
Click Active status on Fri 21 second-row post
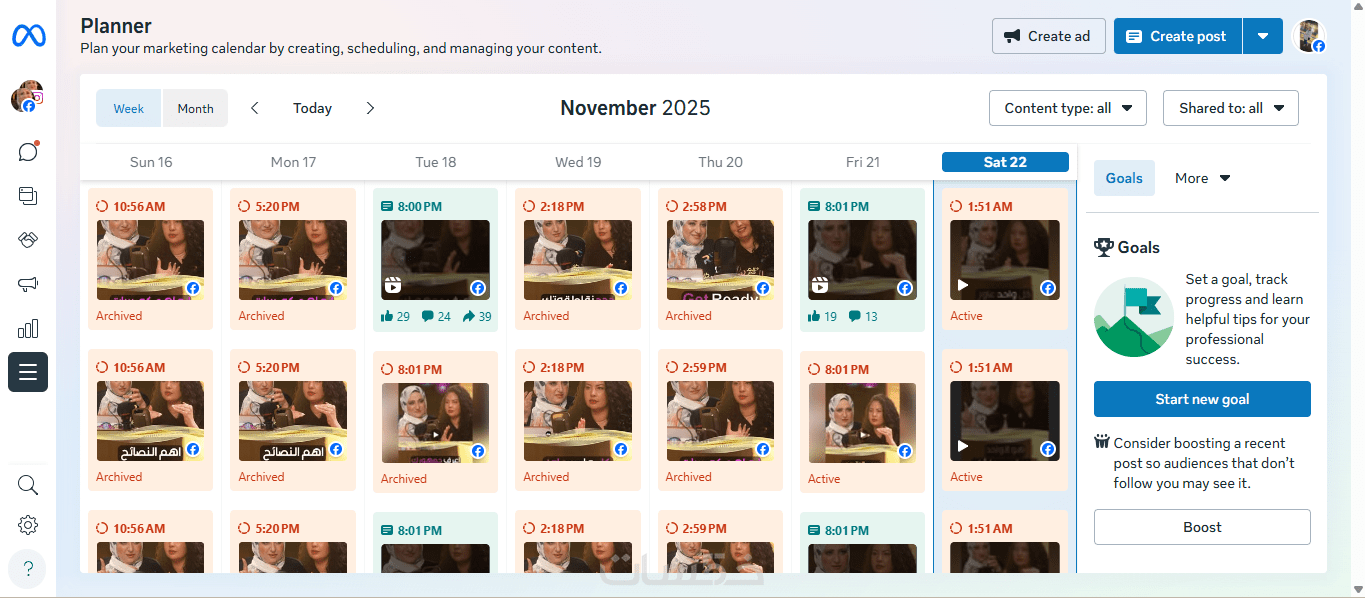824,479
